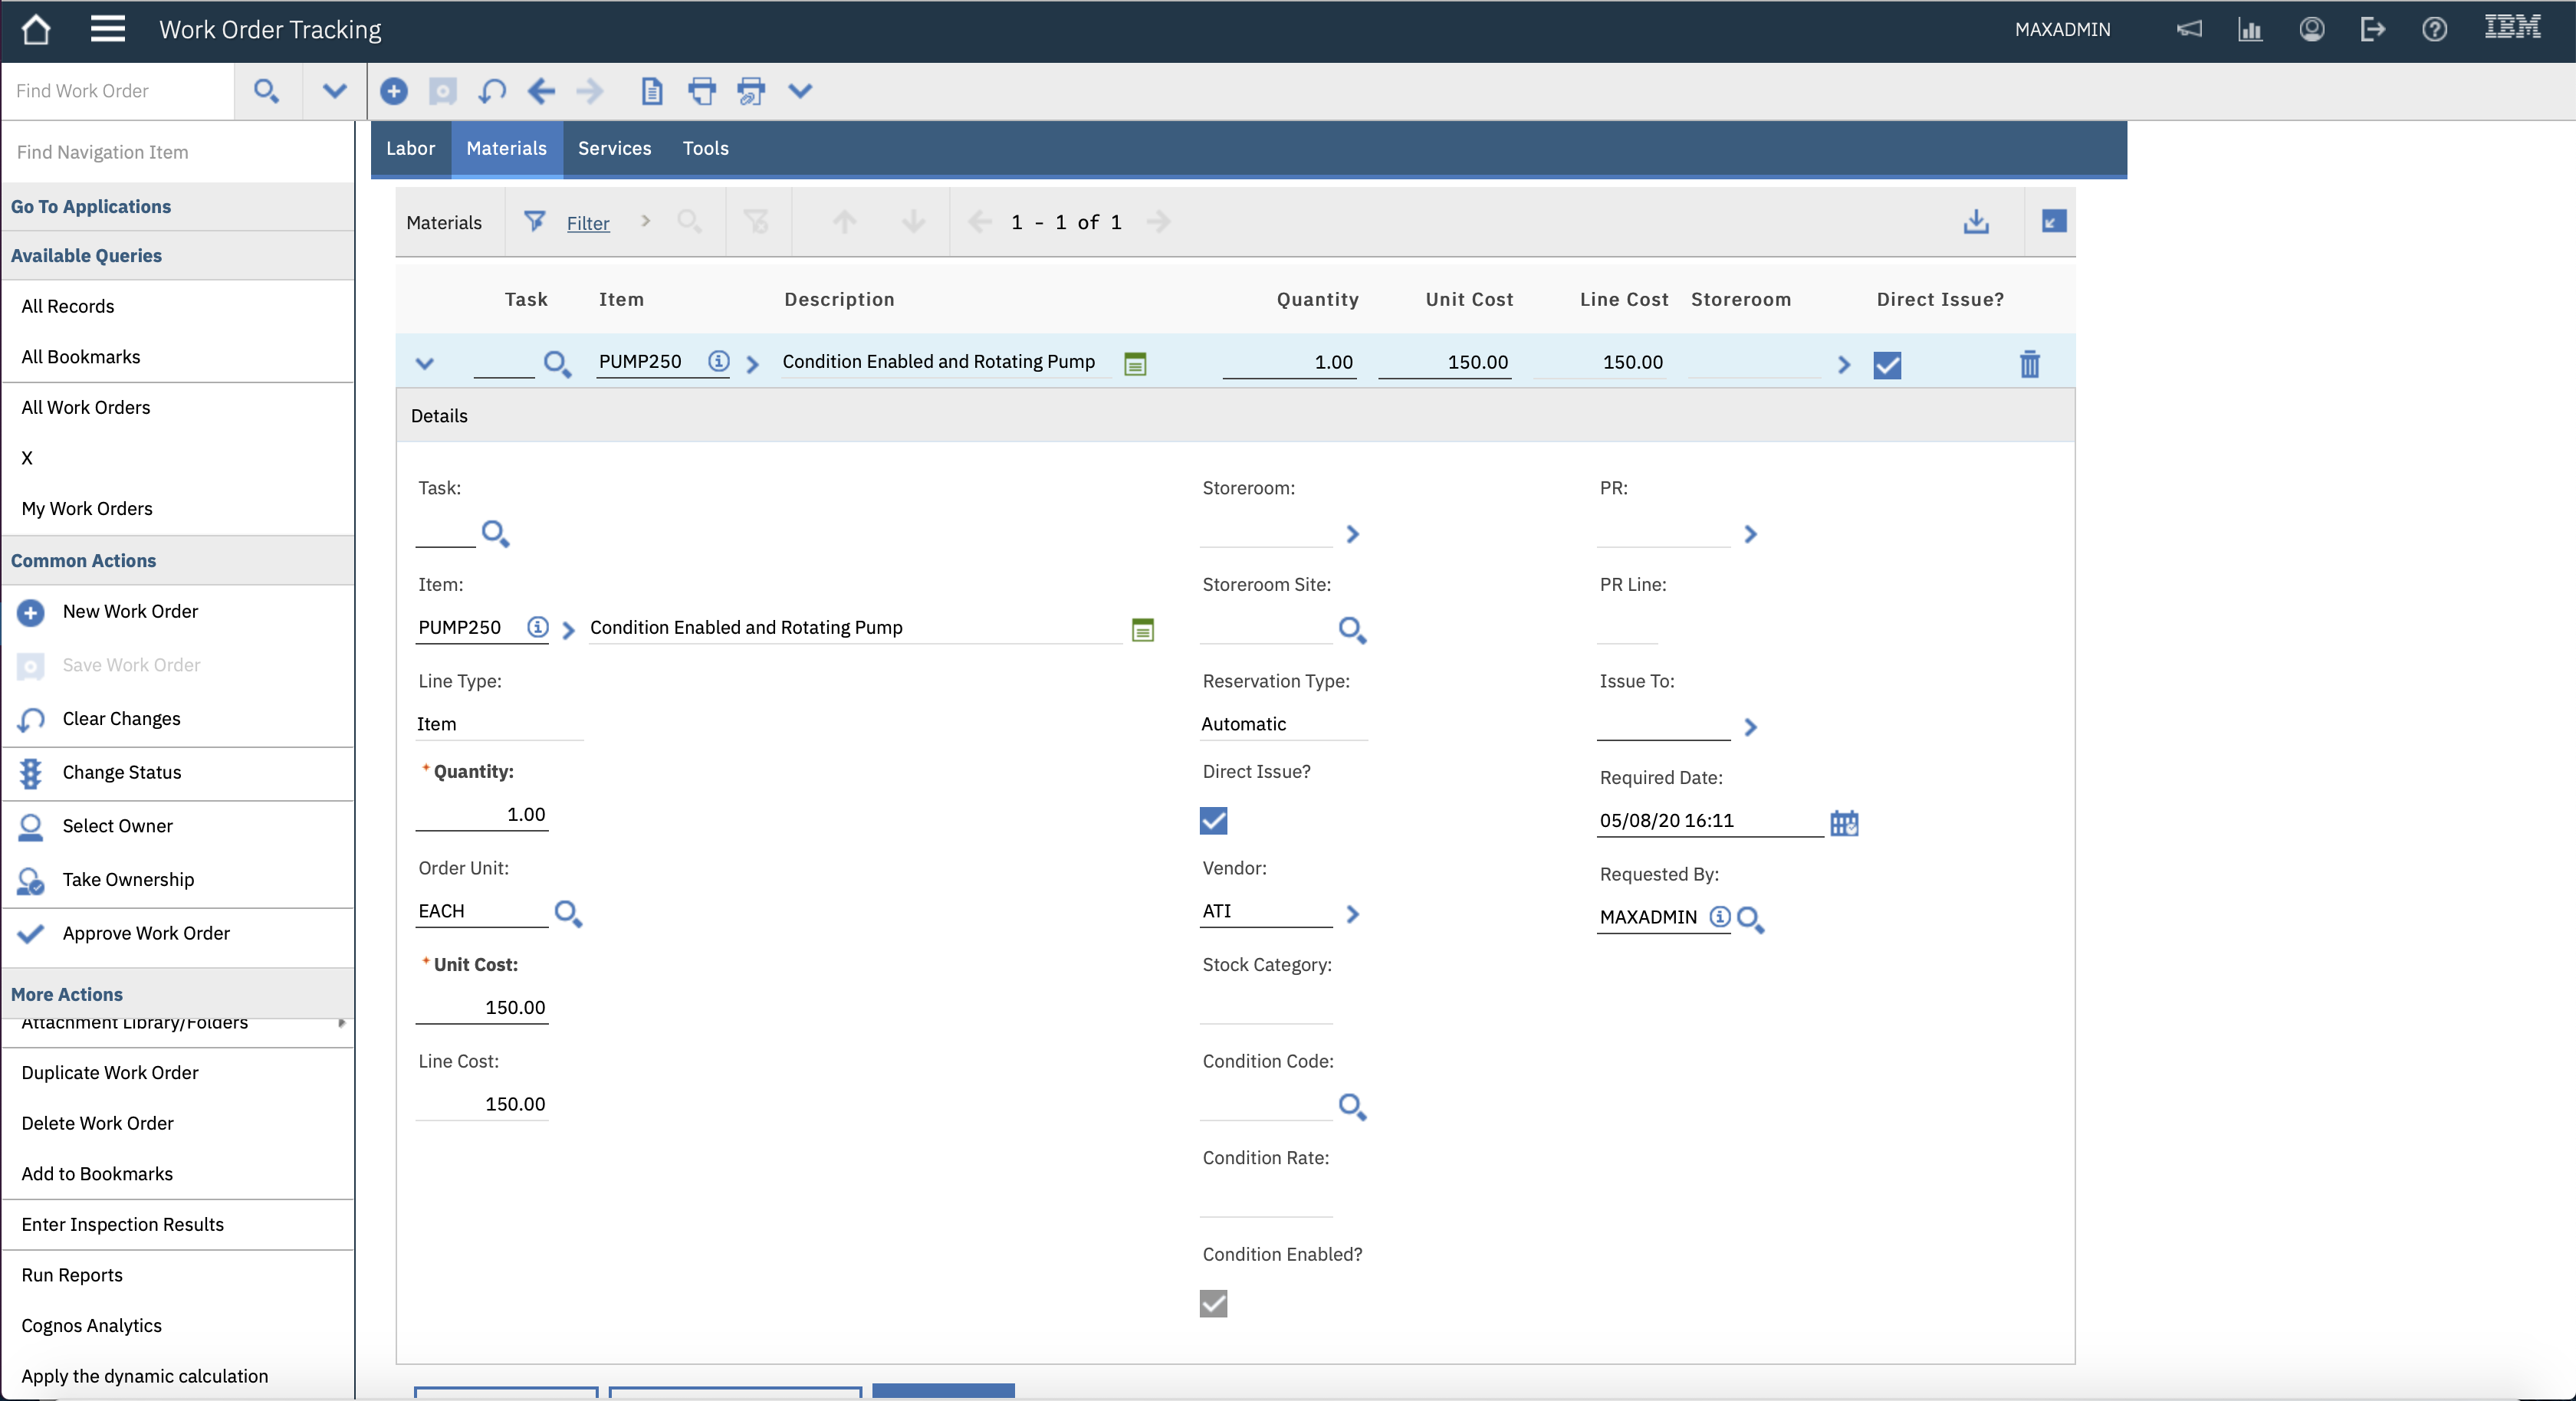Uncheck Direct Issue checkbox in table row

pos(1887,365)
